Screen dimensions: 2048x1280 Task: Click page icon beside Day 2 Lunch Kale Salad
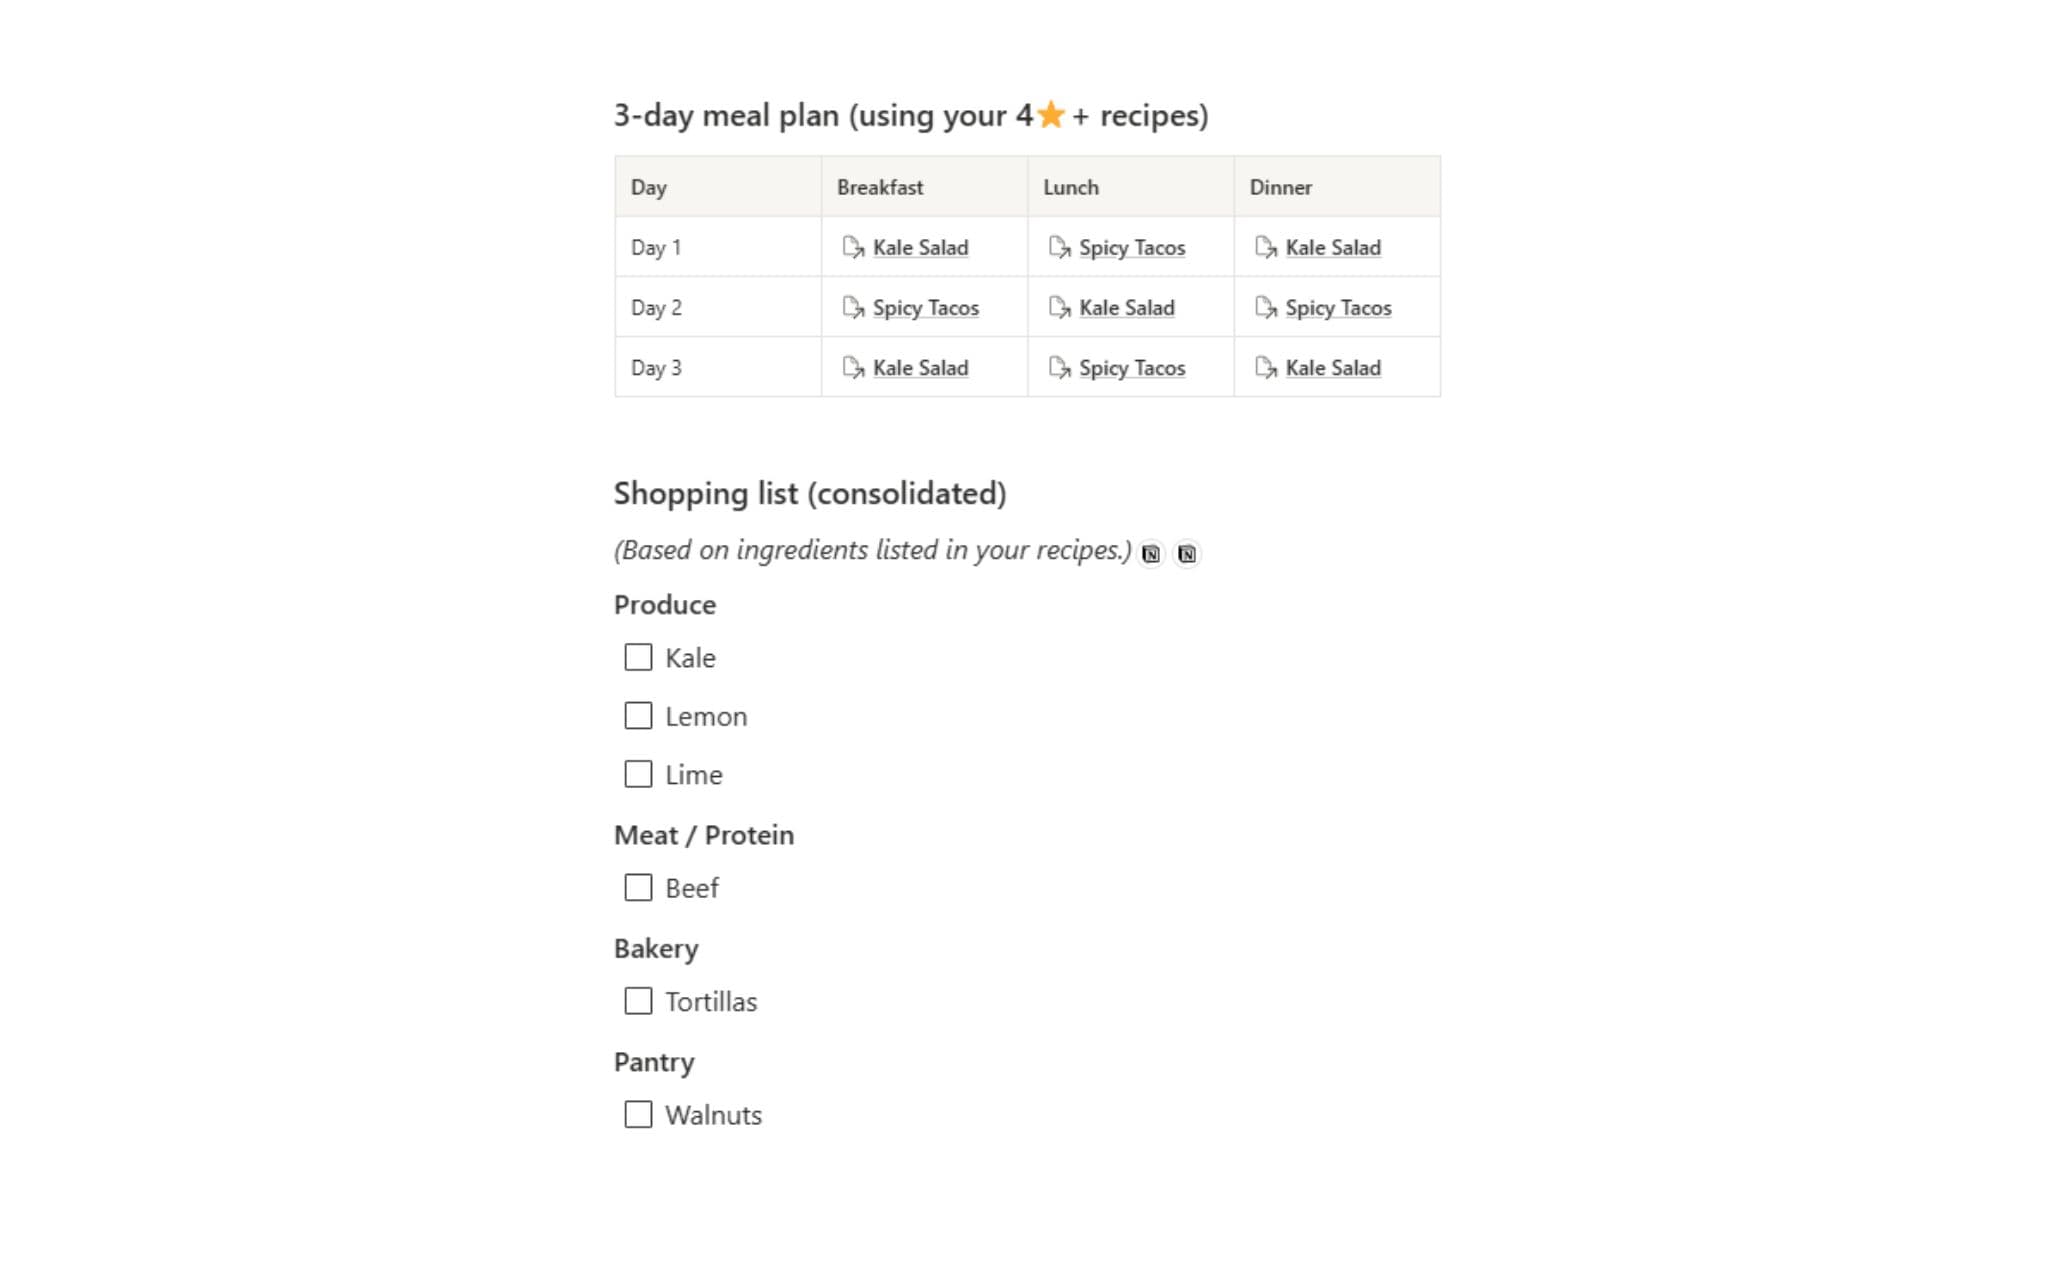(x=1059, y=307)
